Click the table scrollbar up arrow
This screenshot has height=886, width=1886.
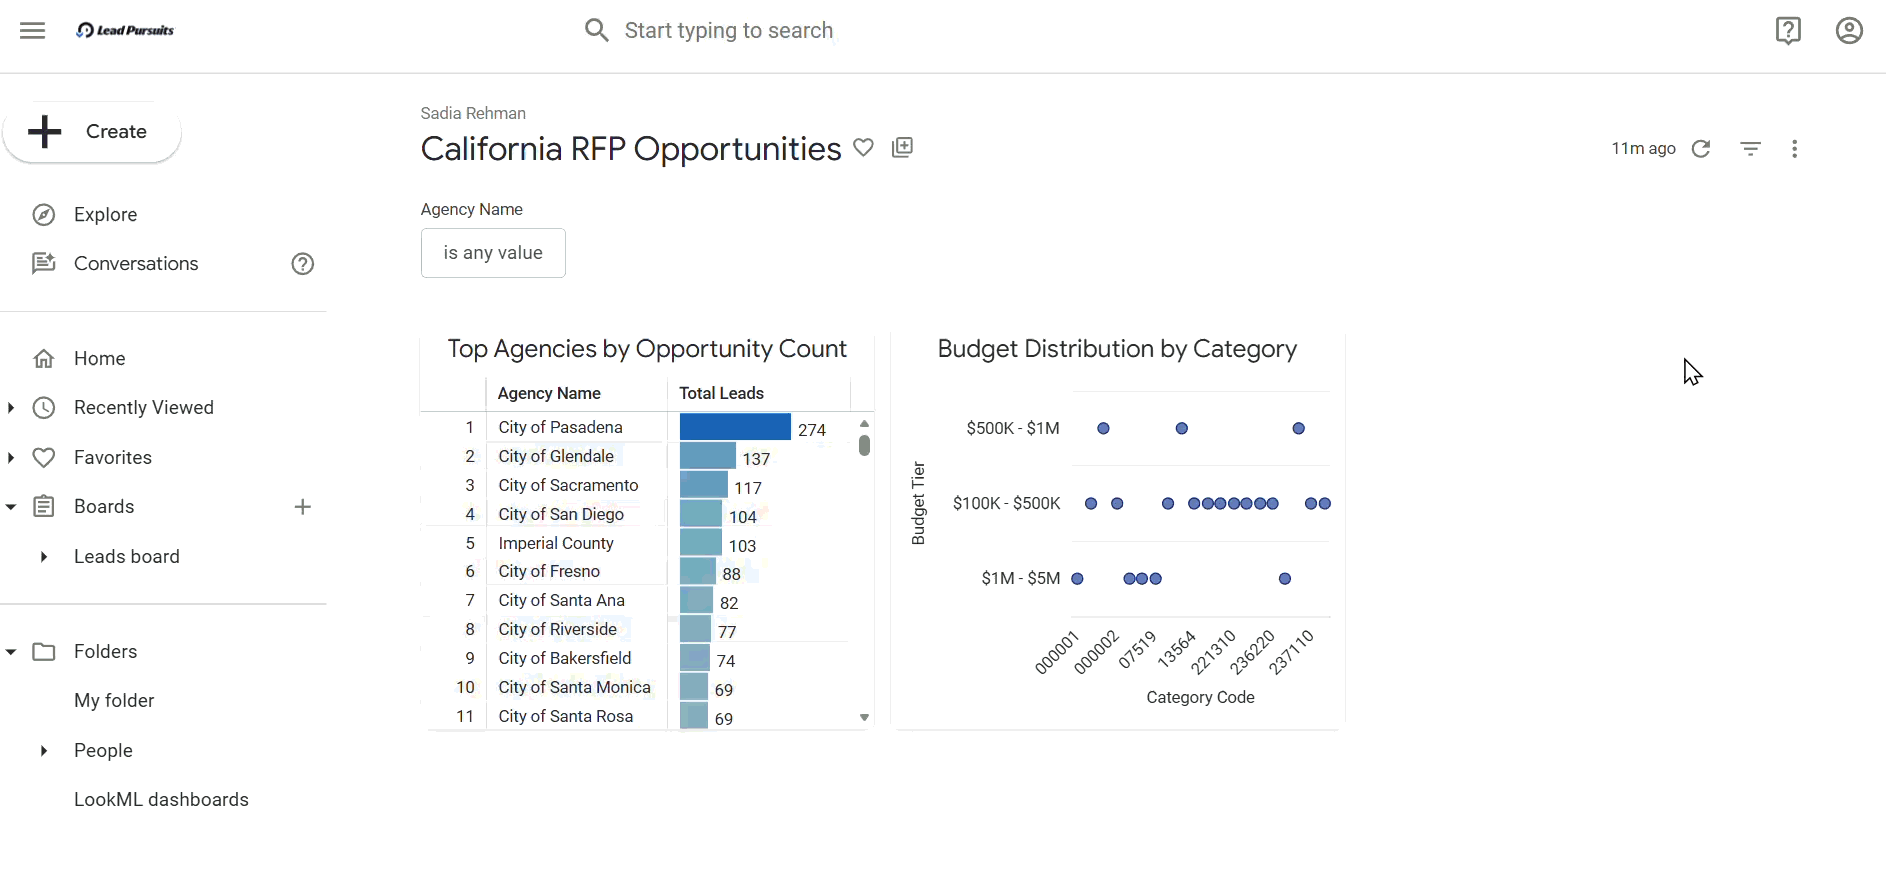[x=864, y=424]
